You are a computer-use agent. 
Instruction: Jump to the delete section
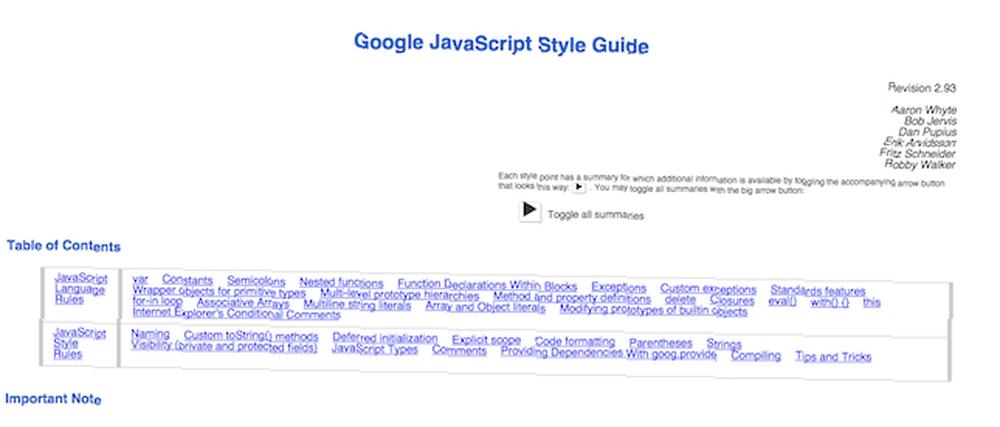680,299
